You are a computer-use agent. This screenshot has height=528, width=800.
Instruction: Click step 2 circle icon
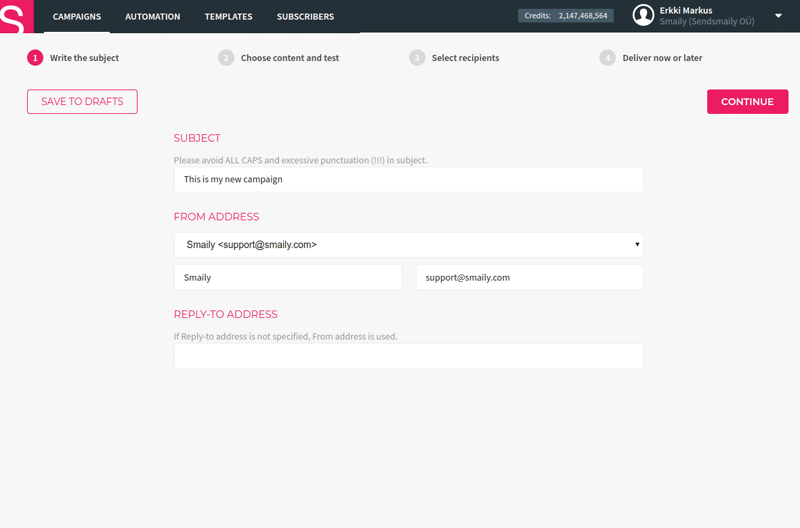pos(226,58)
